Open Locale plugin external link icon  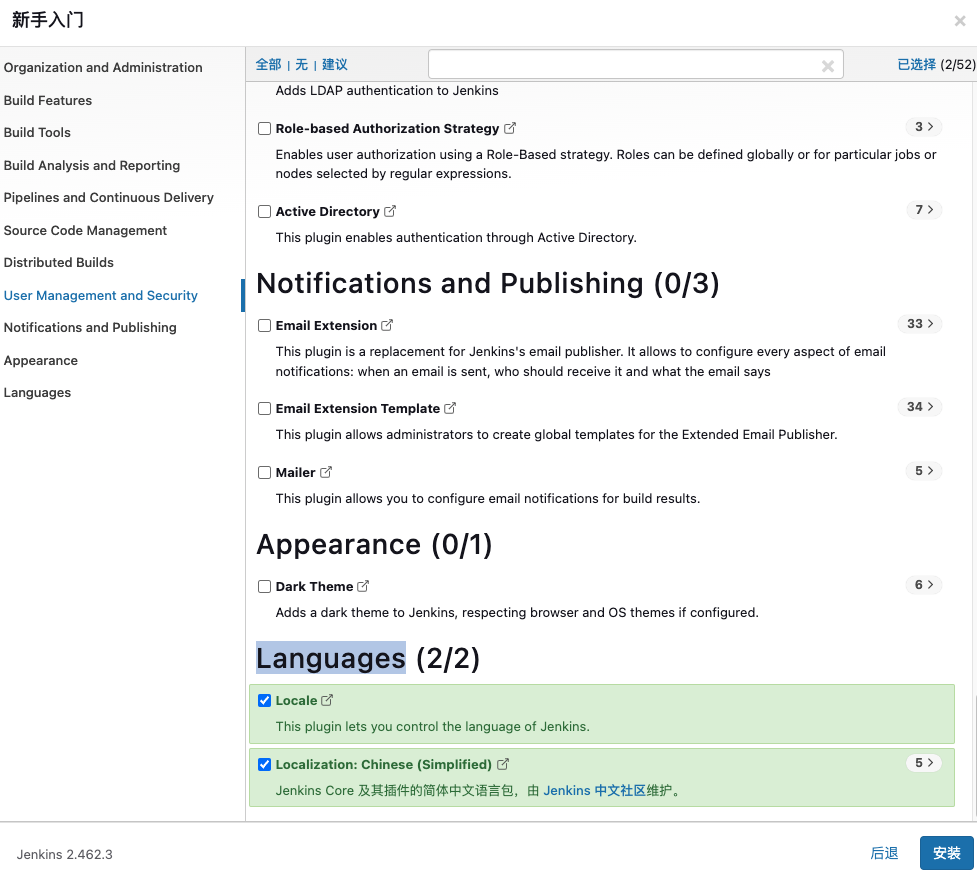tap(327, 700)
